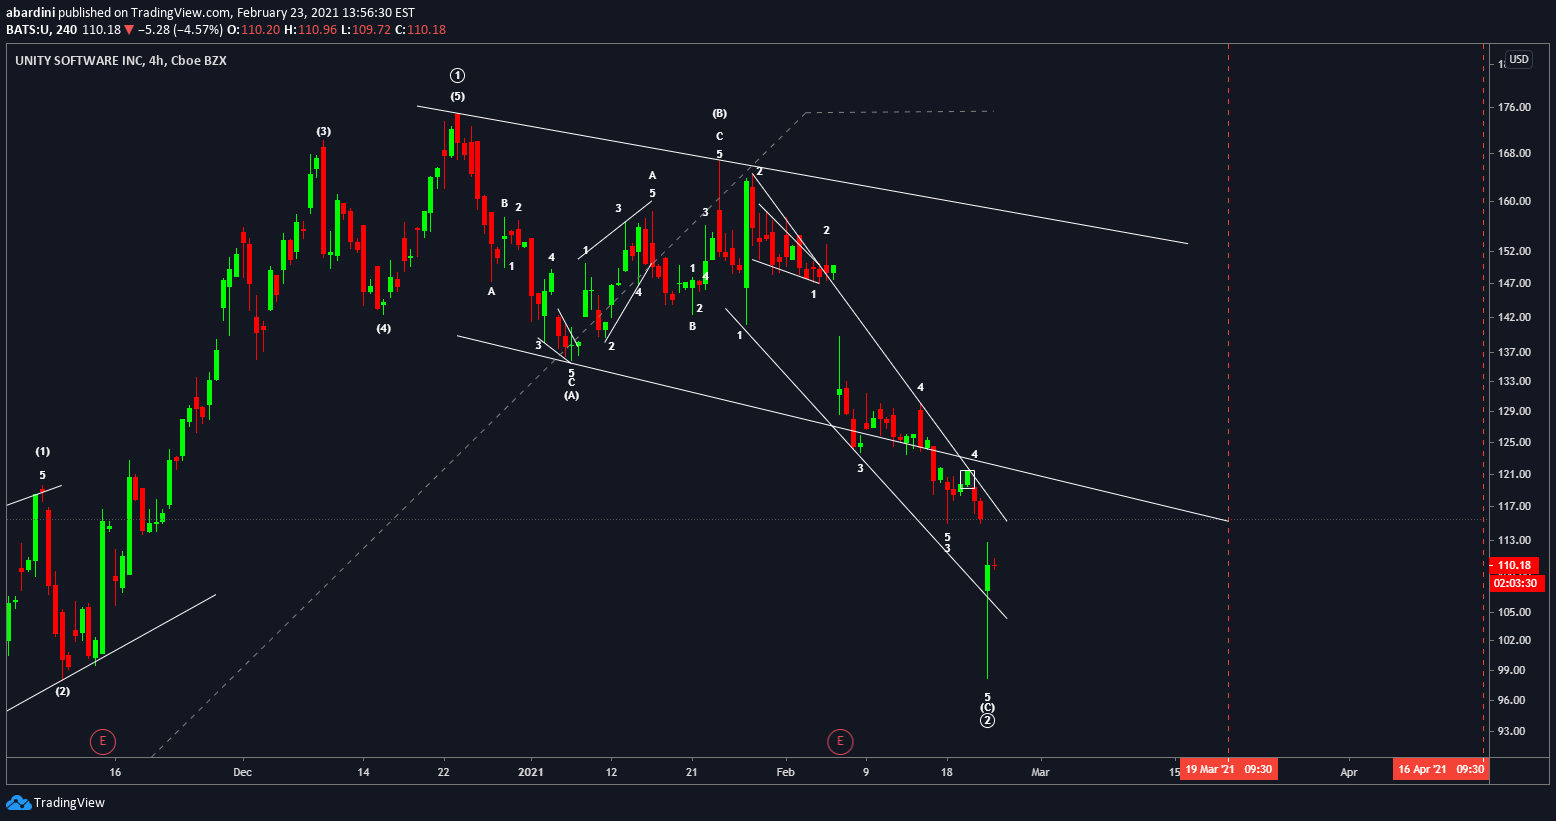Screen dimensions: 1556x821
Task: Click the 160.00 price axis label
Action: [x=1514, y=201]
